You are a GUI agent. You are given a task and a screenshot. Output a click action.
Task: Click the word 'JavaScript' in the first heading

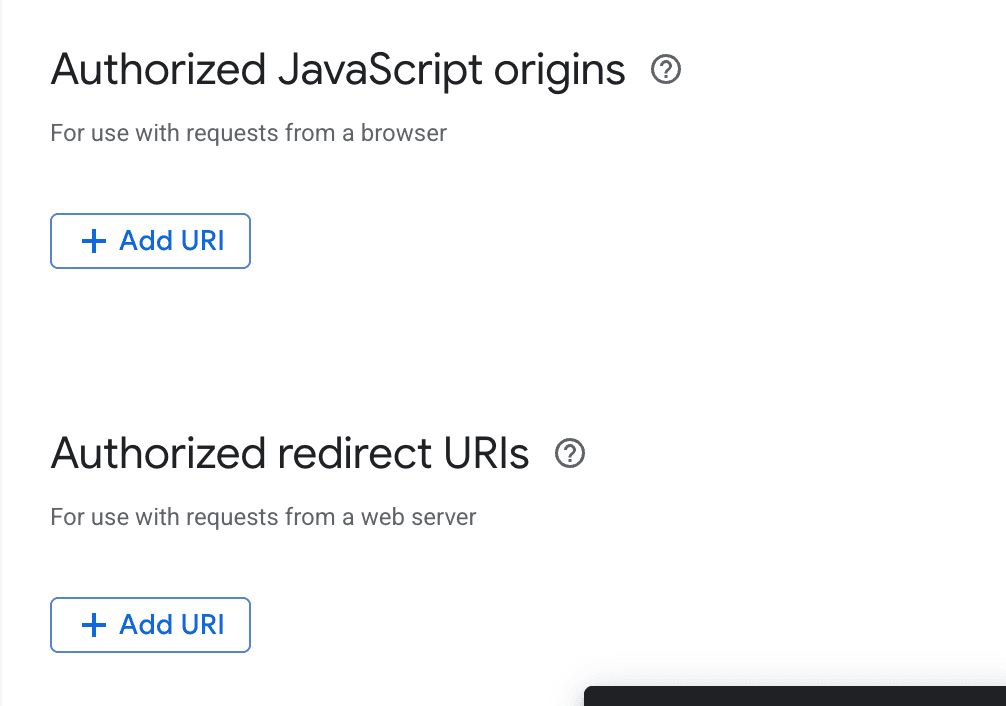point(380,70)
